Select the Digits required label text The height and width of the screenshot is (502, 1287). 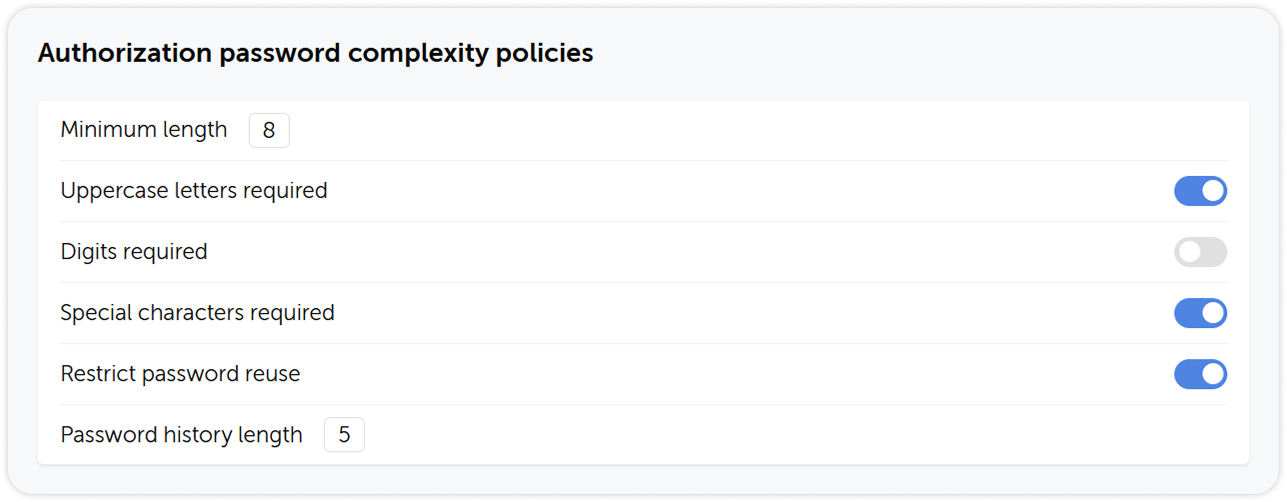click(134, 251)
